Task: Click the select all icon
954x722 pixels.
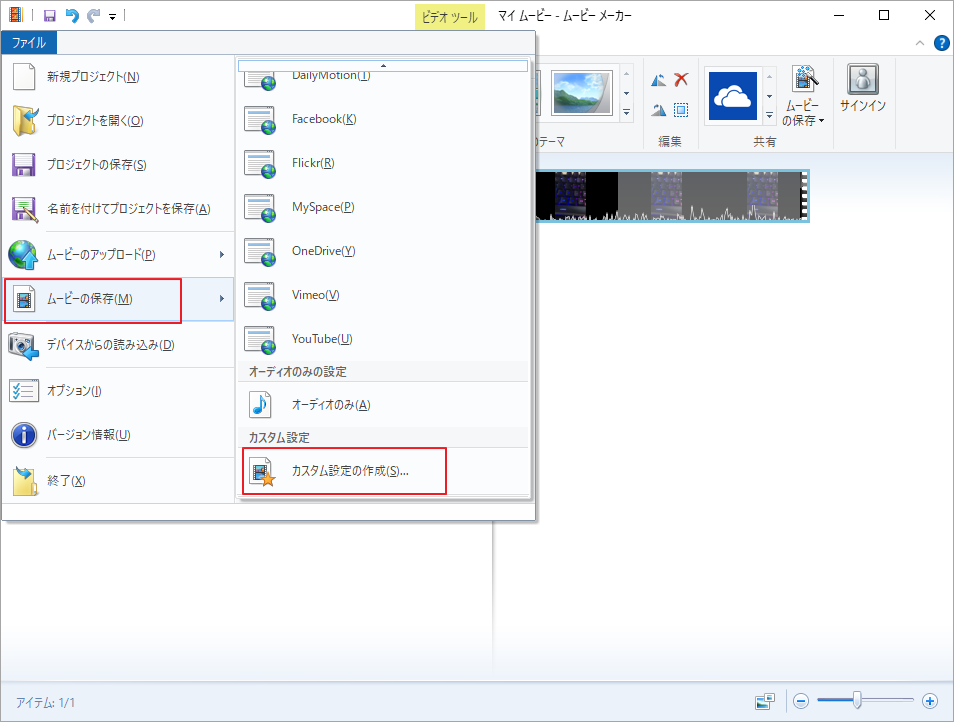Action: click(681, 110)
